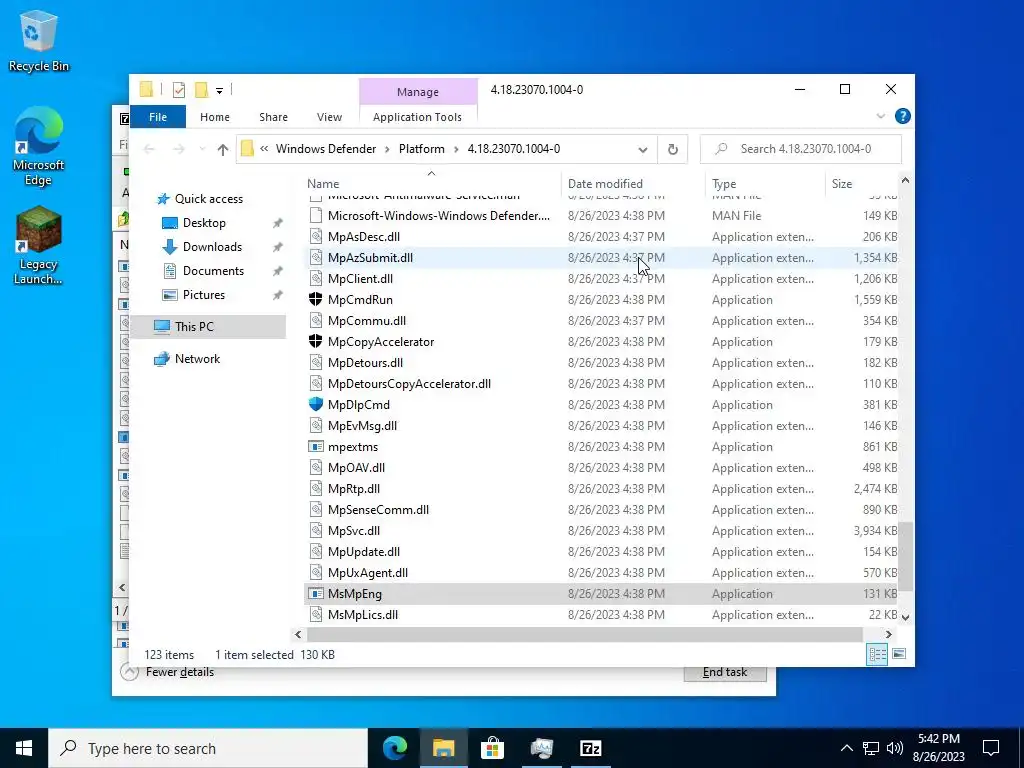Click the Windows Start button
This screenshot has height=768, width=1024.
pos(24,748)
